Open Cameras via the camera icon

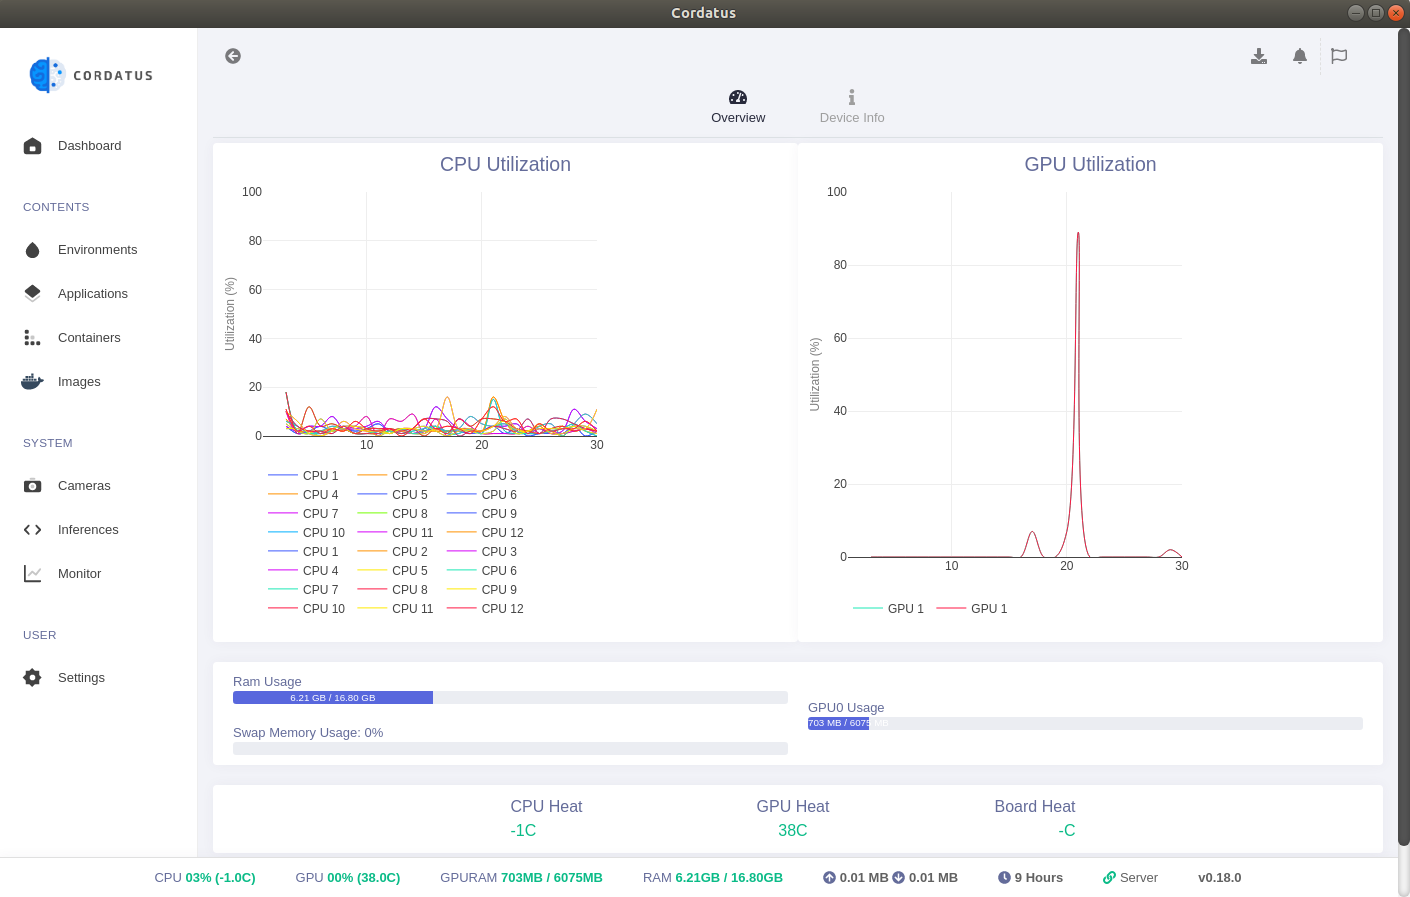click(x=33, y=486)
